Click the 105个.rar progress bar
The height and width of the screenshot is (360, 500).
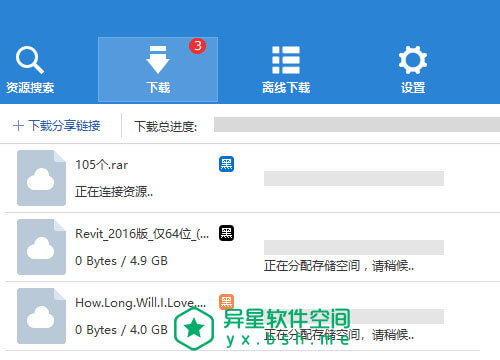pyautogui.click(x=354, y=178)
